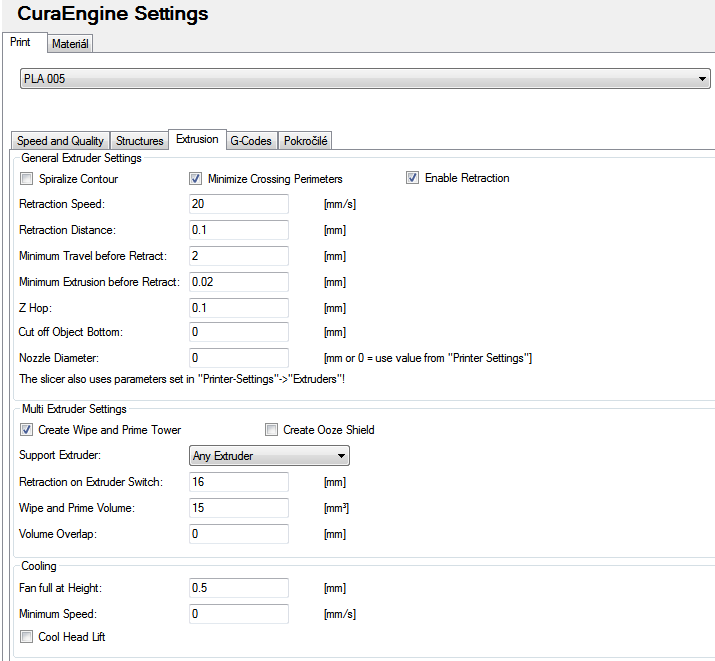
Task: Open the PLA 005 profile dropdown
Action: click(x=365, y=79)
